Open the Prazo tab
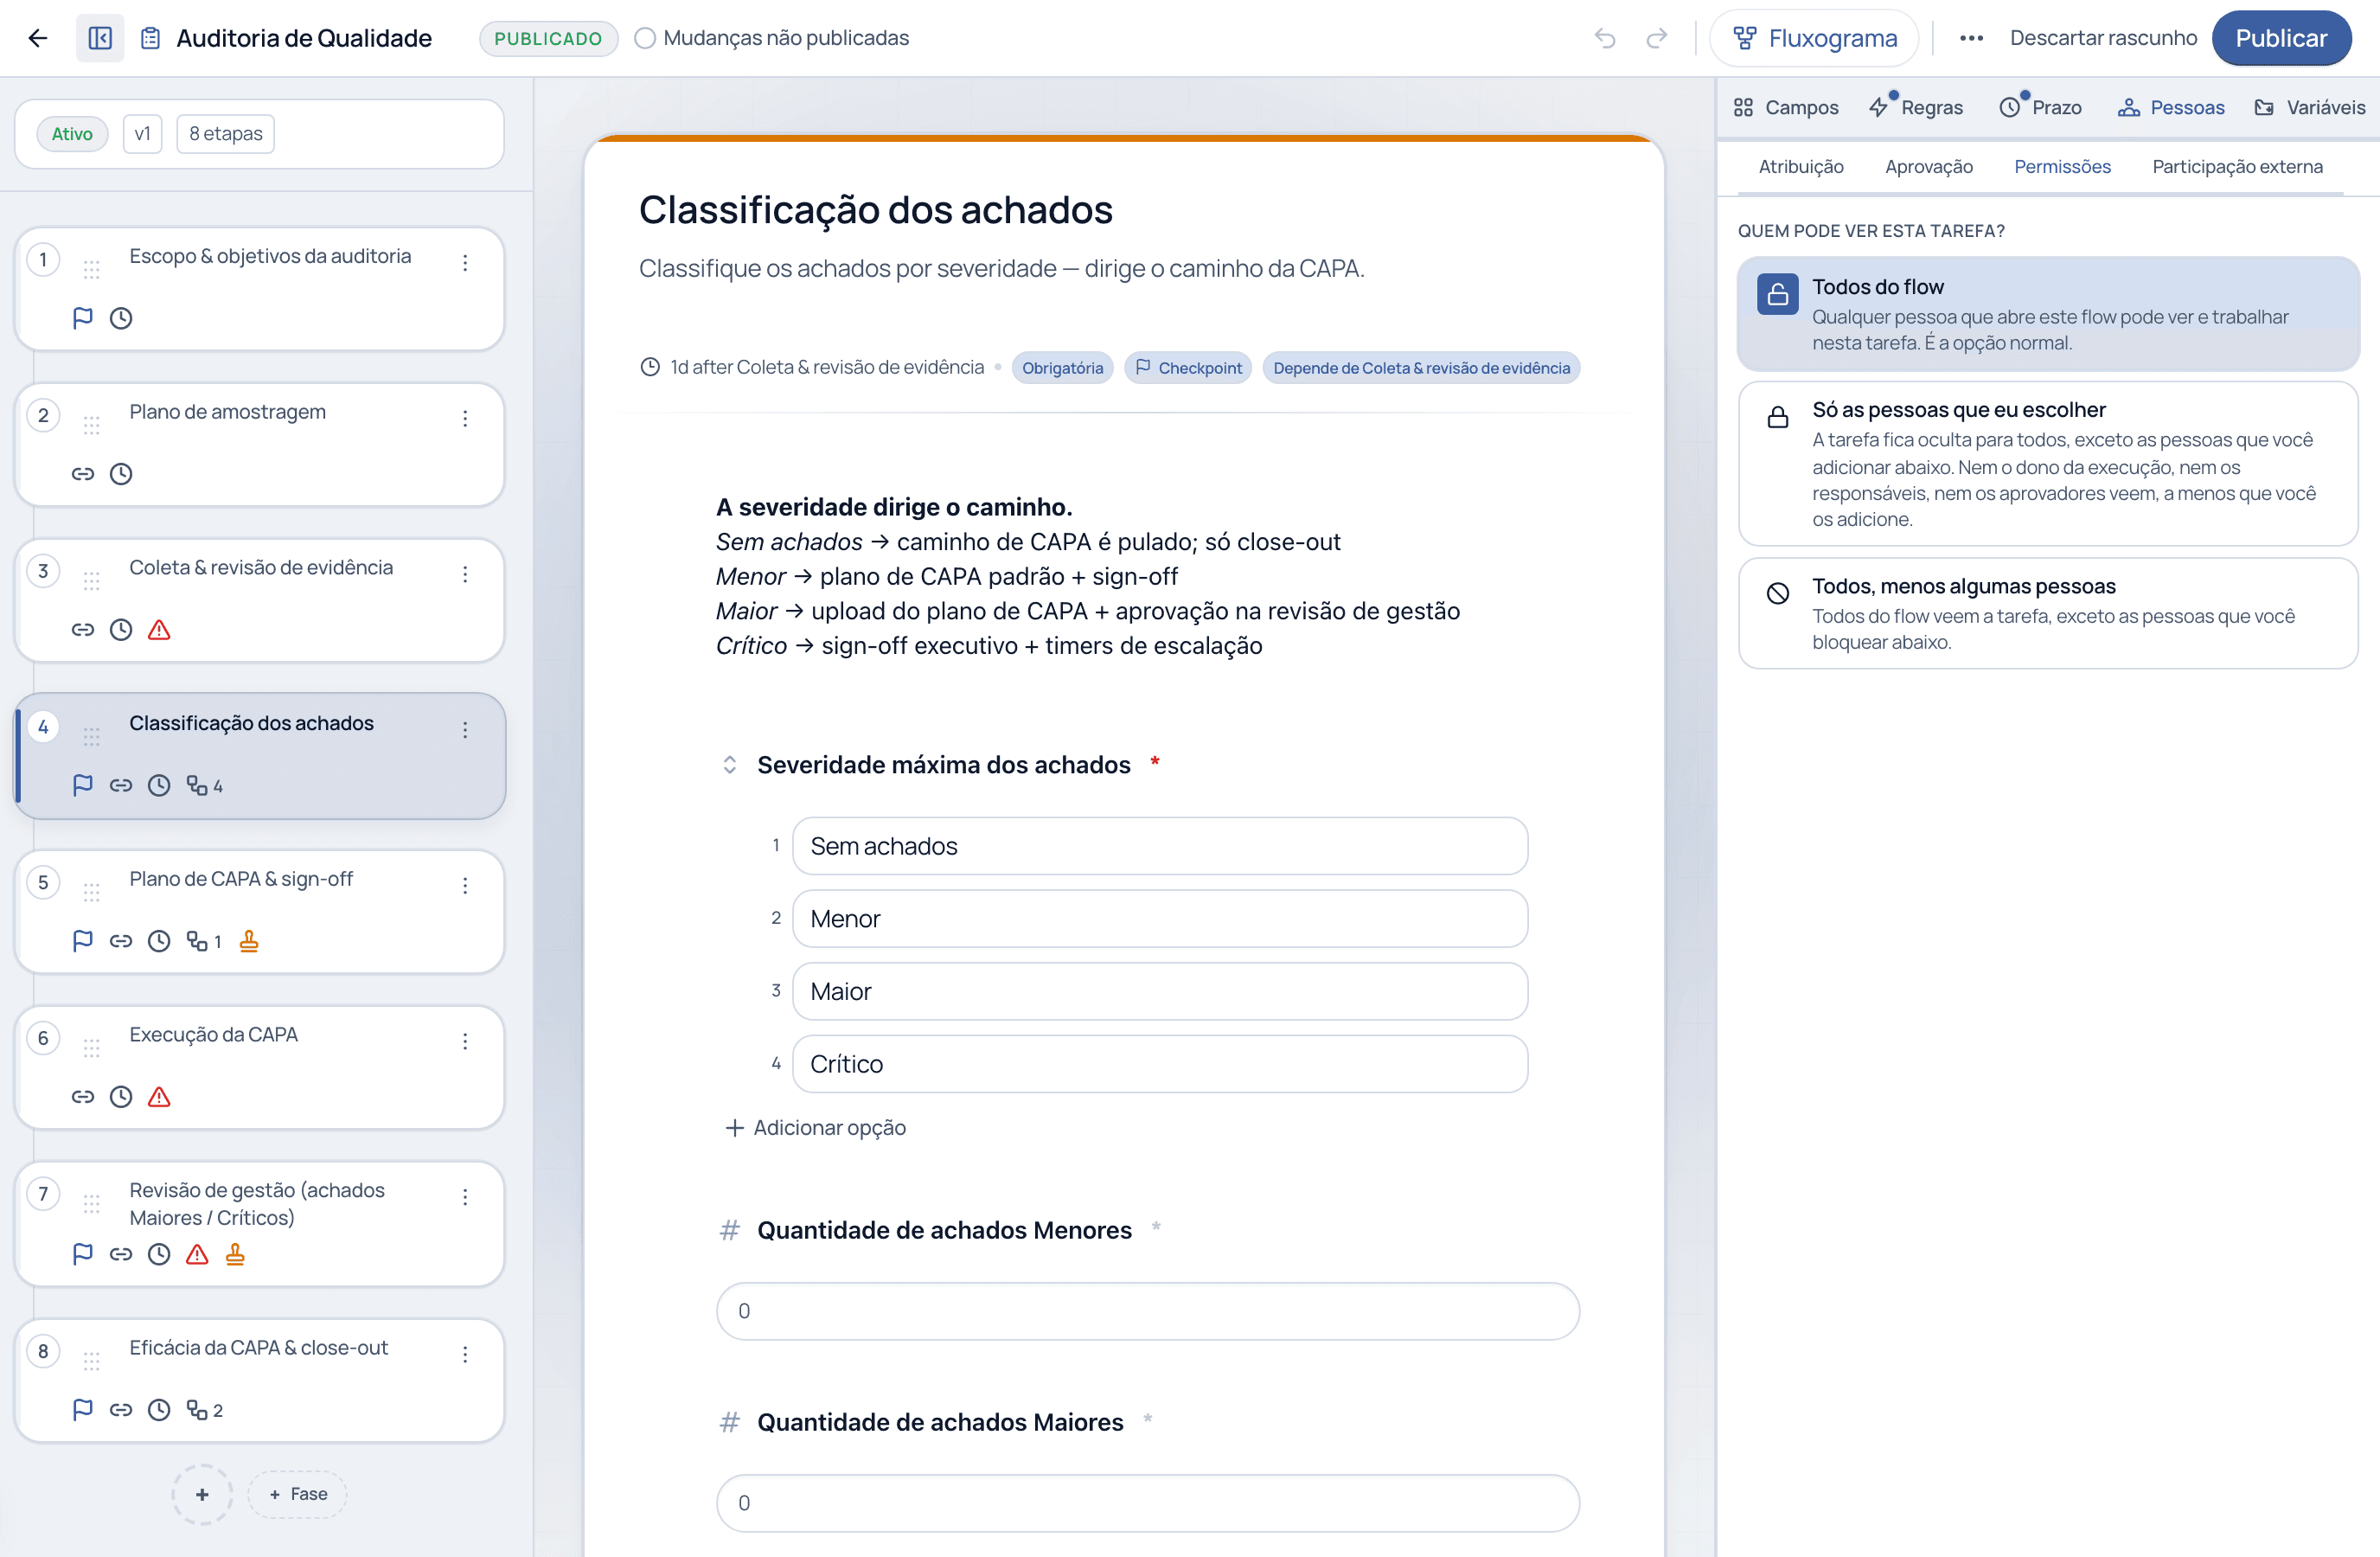2380x1557 pixels. tap(2041, 107)
